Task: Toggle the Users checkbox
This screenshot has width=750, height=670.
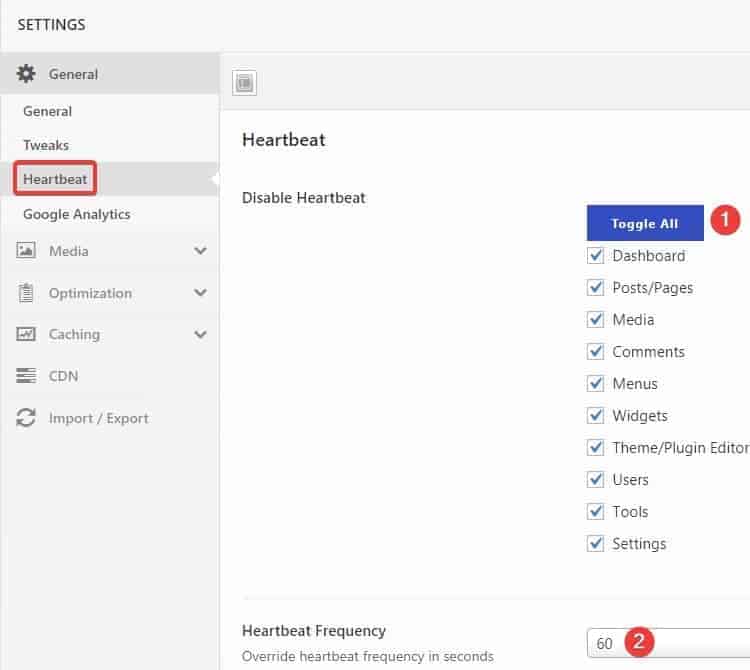Action: (x=596, y=480)
